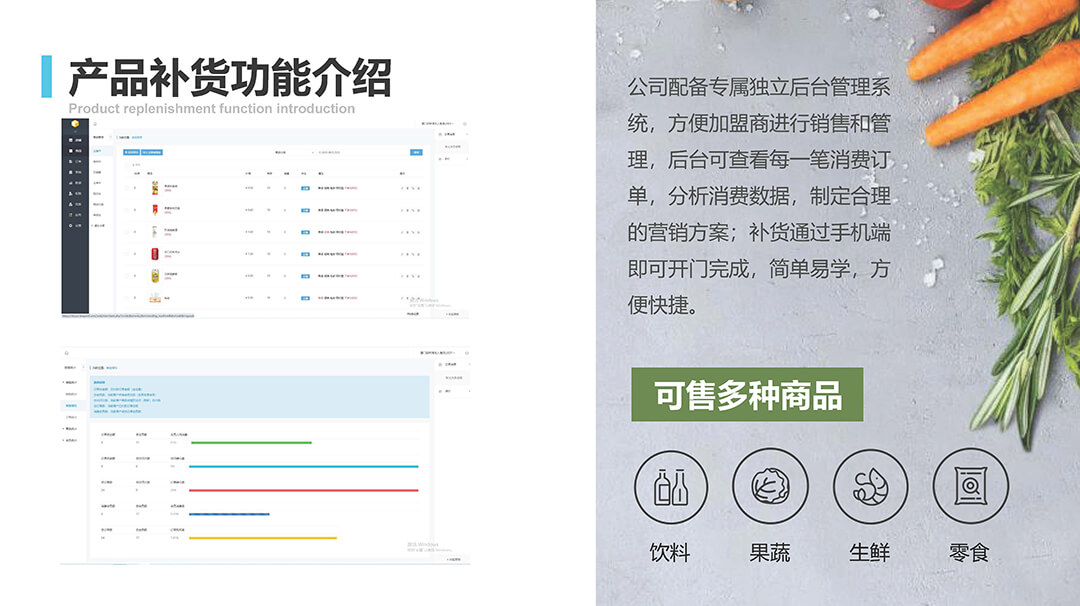Open the category dropdown beside the search field
Image resolution: width=1080 pixels, height=606 pixels.
(x=293, y=152)
